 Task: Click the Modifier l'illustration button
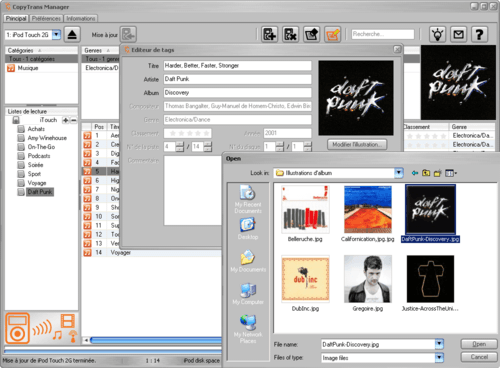[x=357, y=145]
